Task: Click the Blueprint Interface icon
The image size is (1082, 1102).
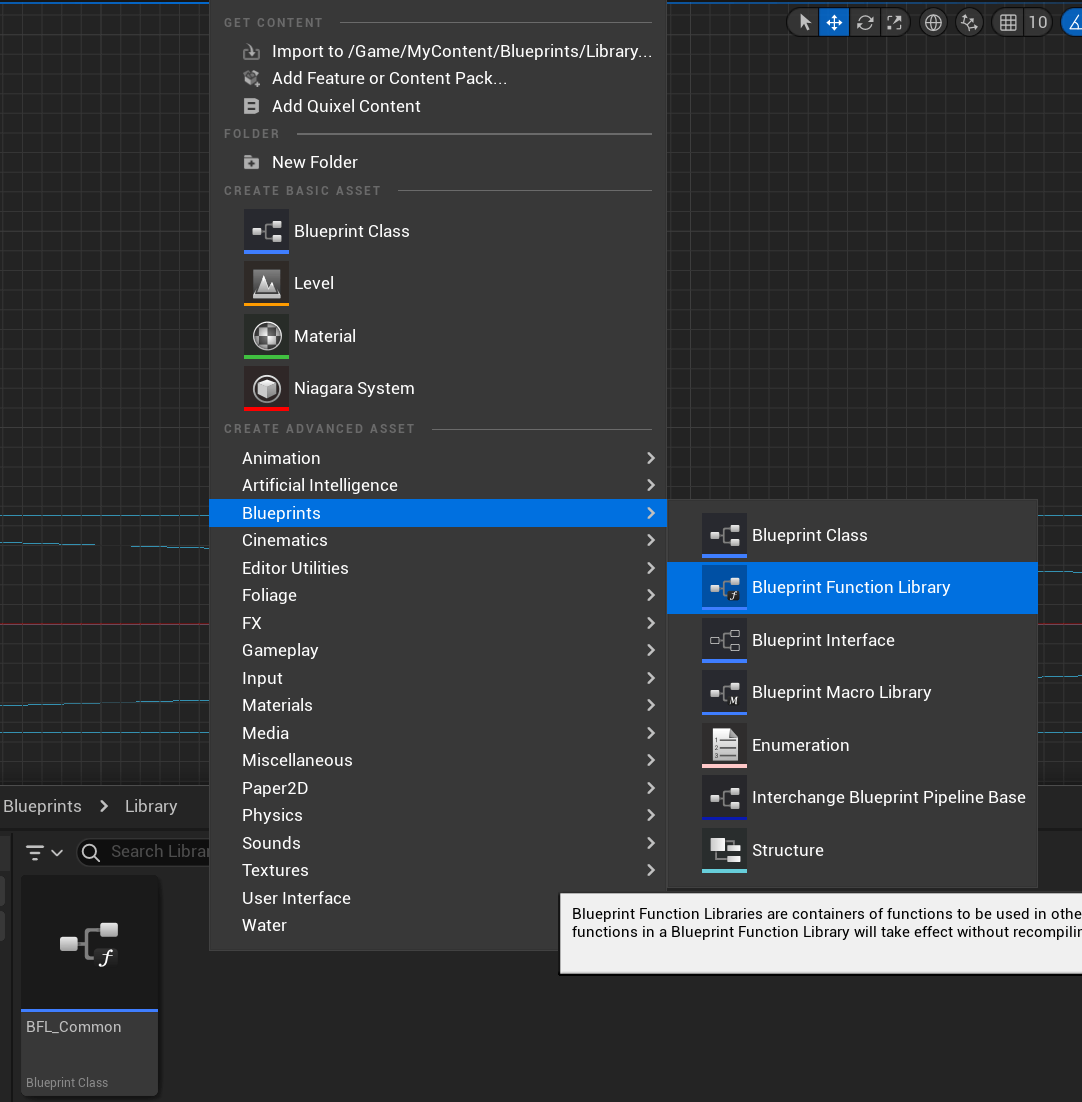Action: pos(724,640)
